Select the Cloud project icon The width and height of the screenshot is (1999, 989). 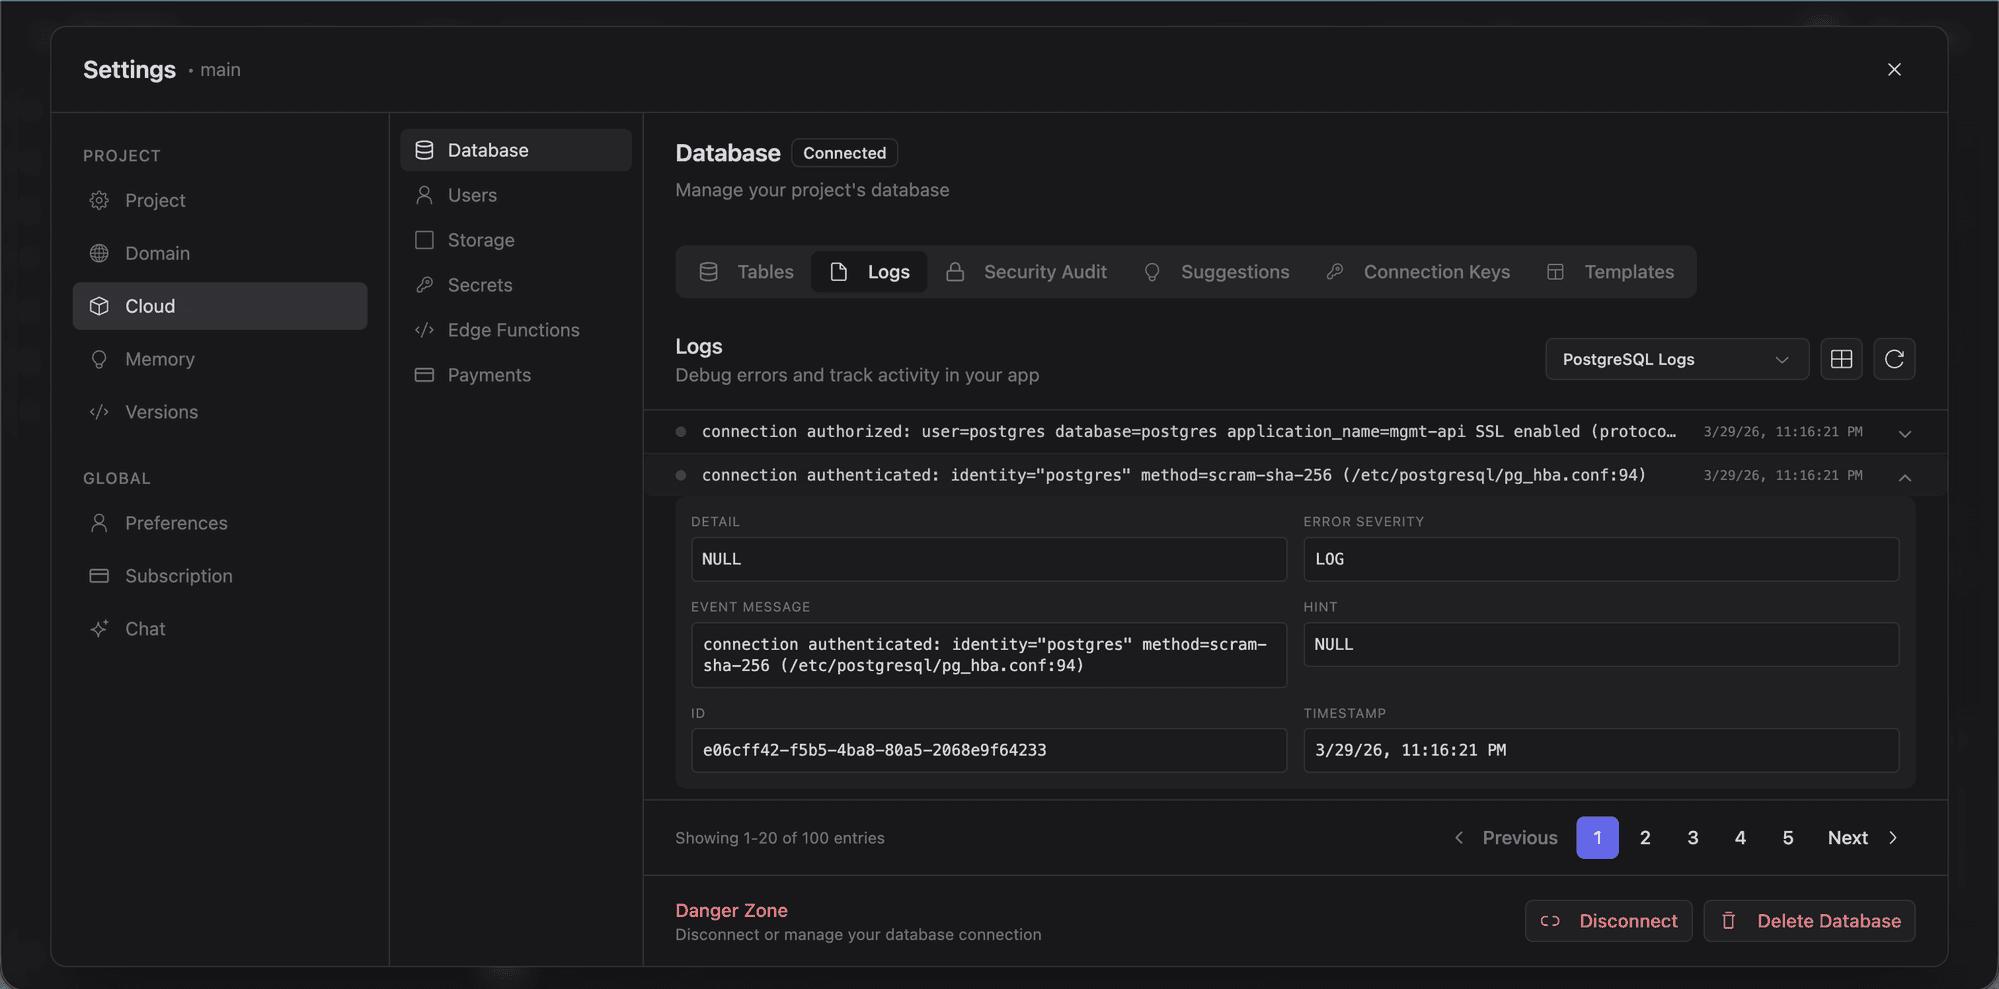[99, 306]
